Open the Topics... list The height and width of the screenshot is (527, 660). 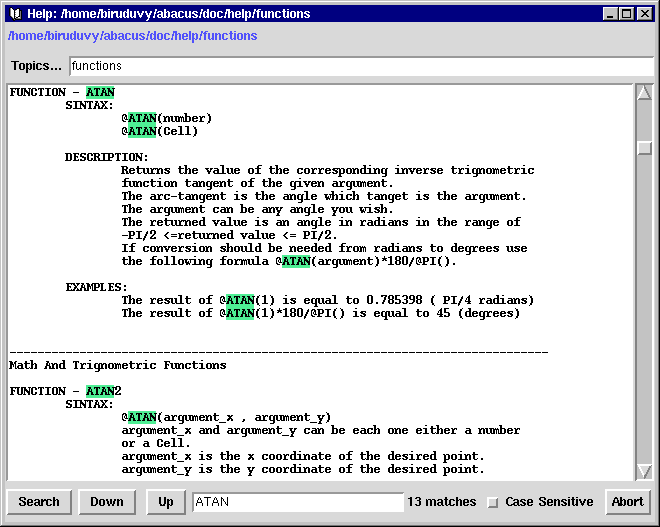coord(36,66)
